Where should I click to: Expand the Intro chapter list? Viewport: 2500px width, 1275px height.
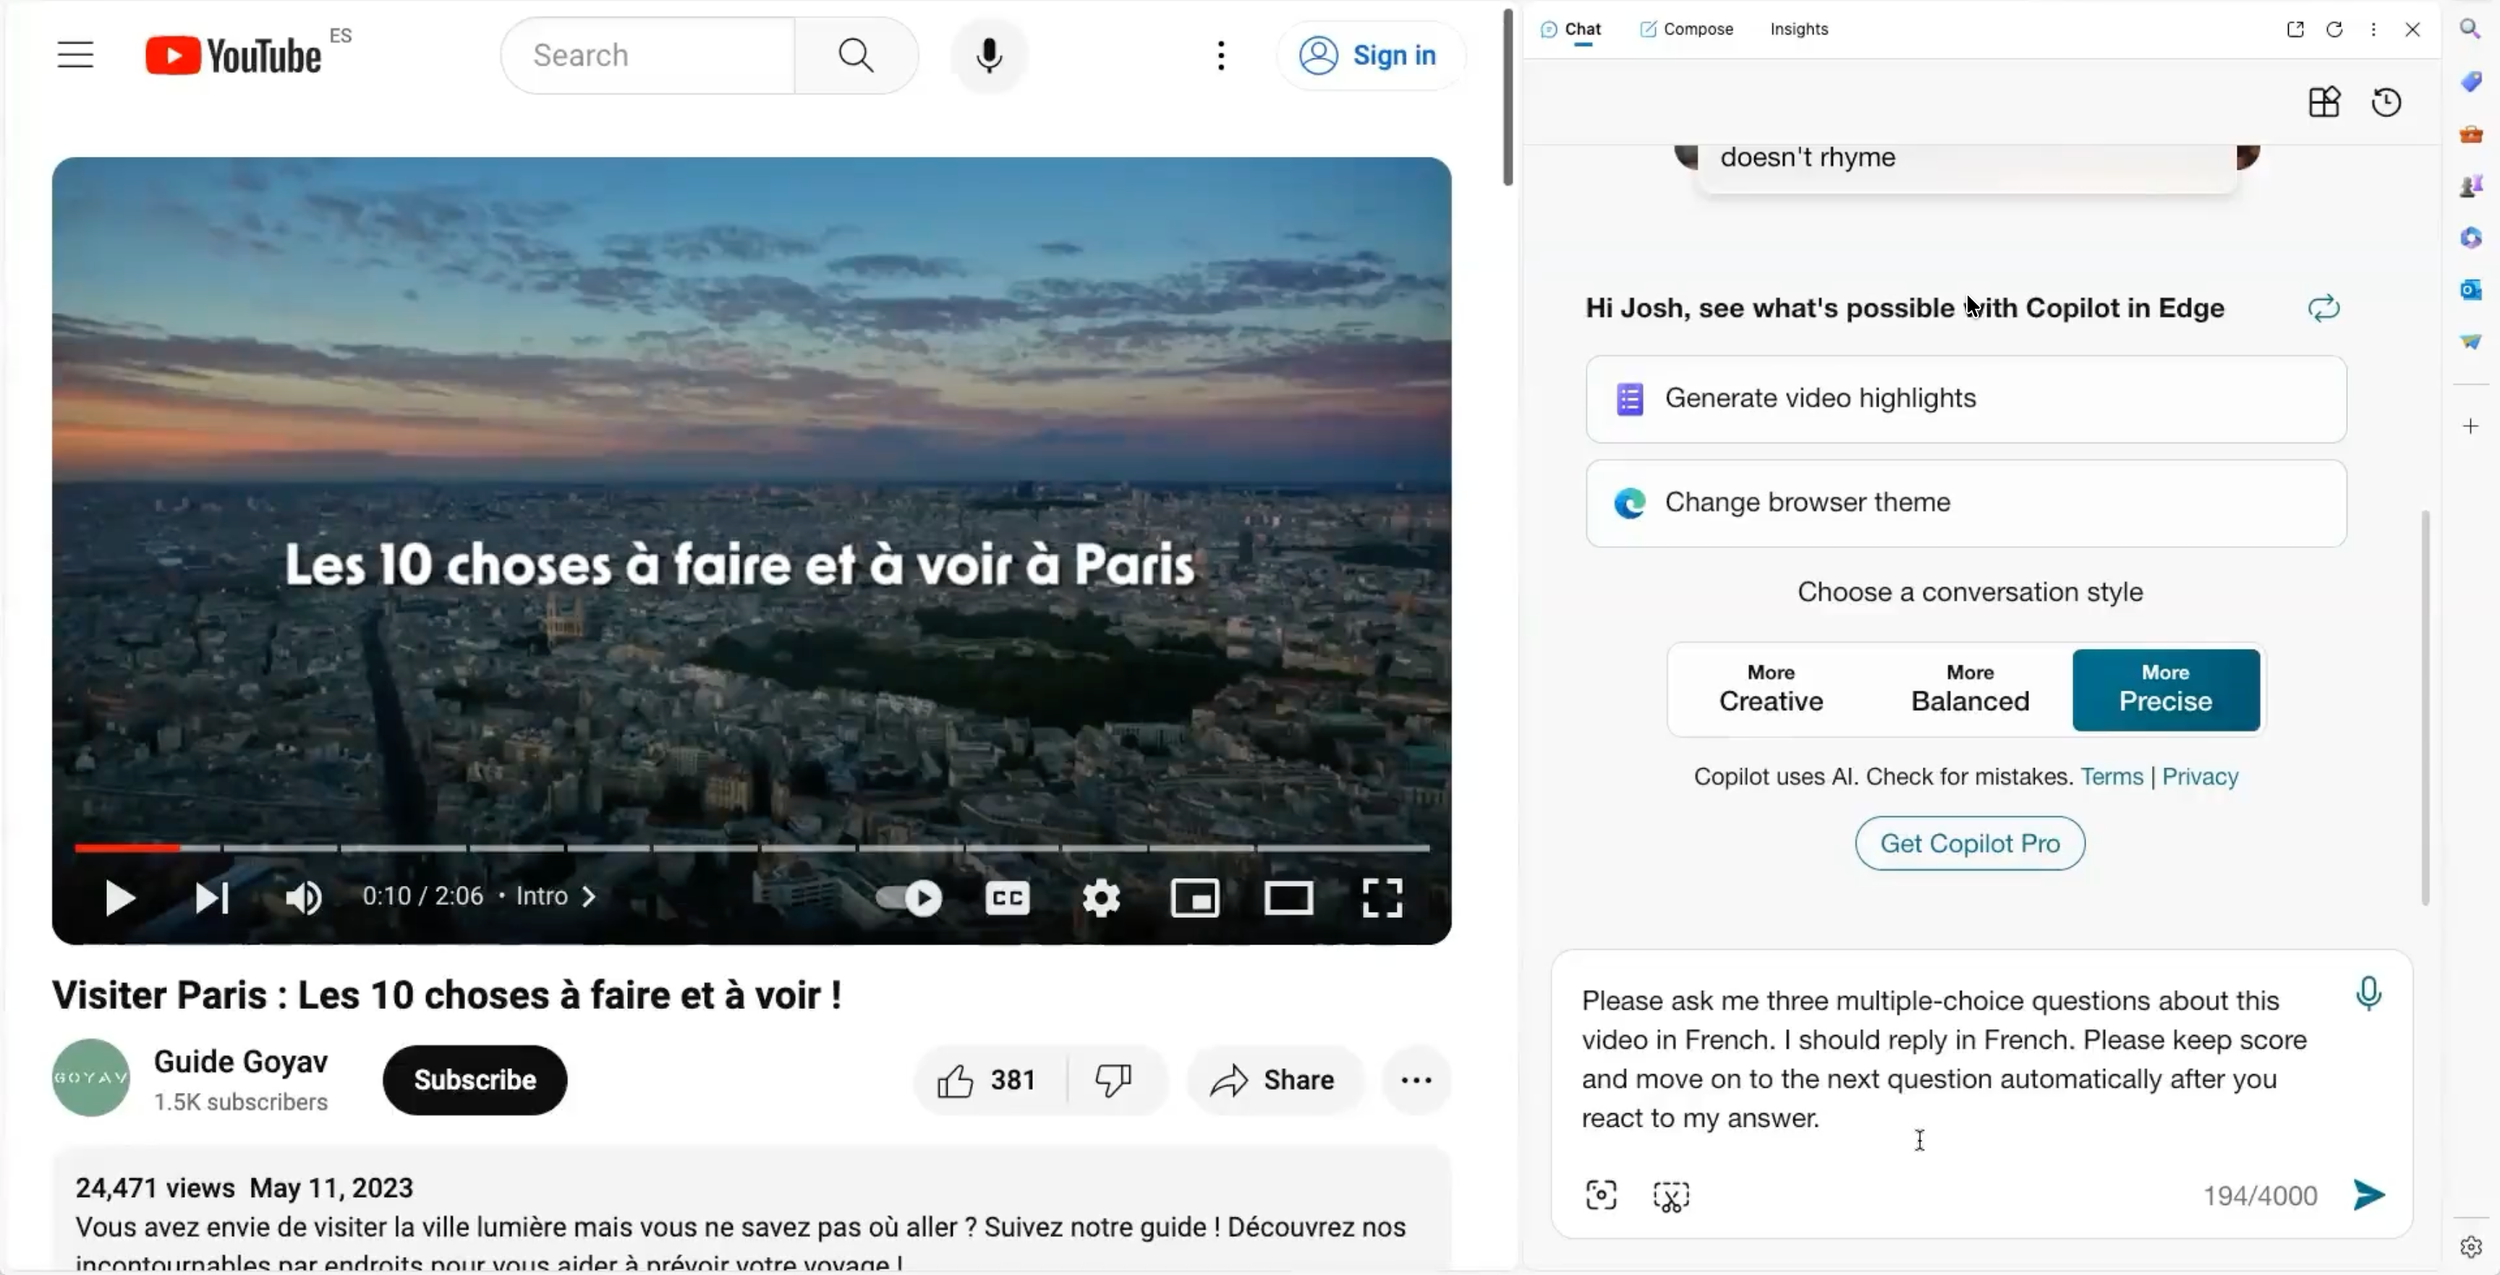556,896
